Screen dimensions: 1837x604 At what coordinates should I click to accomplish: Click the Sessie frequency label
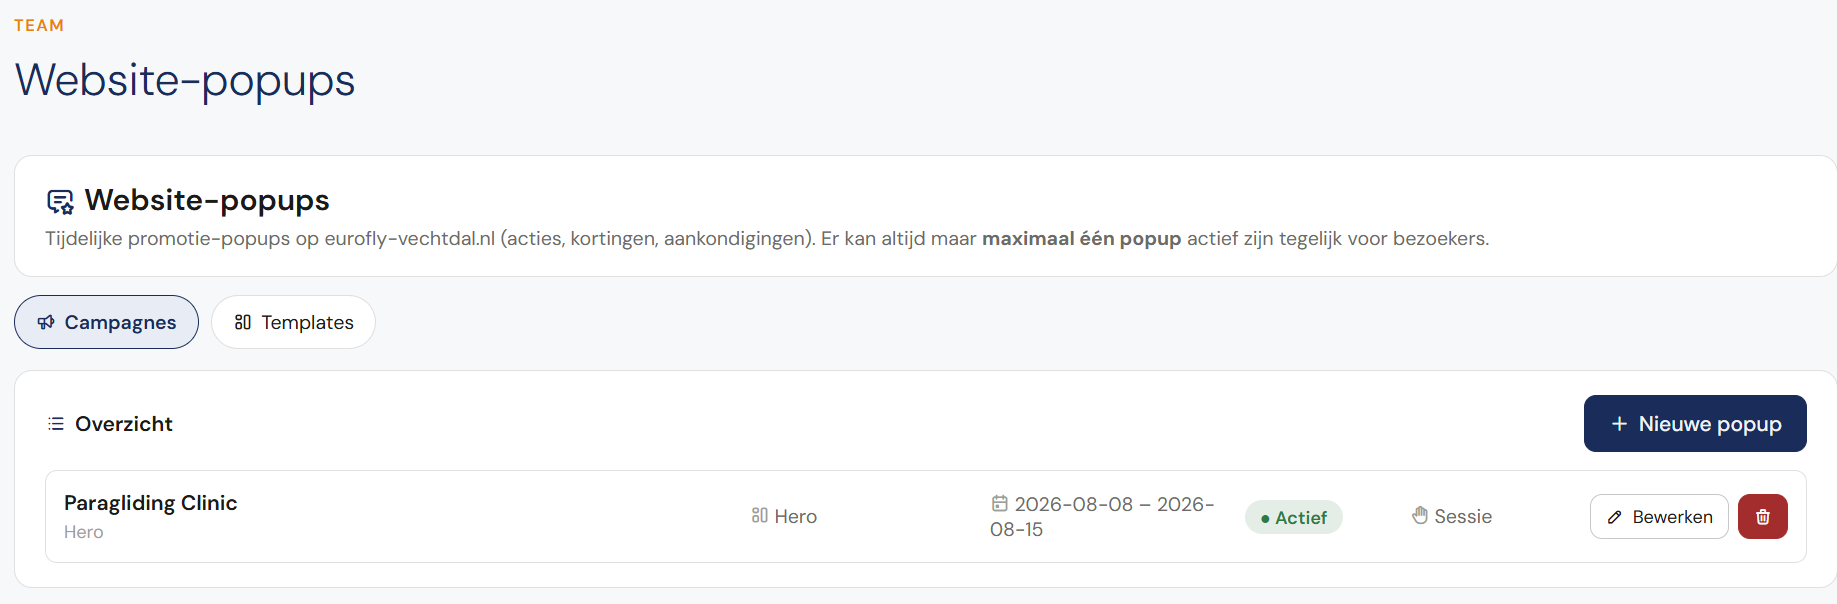1463,516
